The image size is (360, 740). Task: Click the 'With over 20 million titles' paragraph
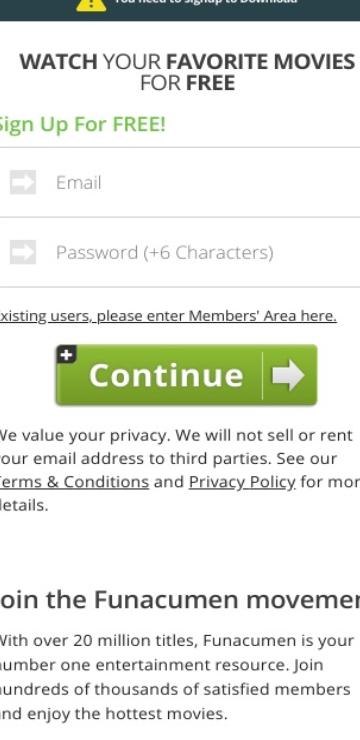pyautogui.click(x=177, y=677)
